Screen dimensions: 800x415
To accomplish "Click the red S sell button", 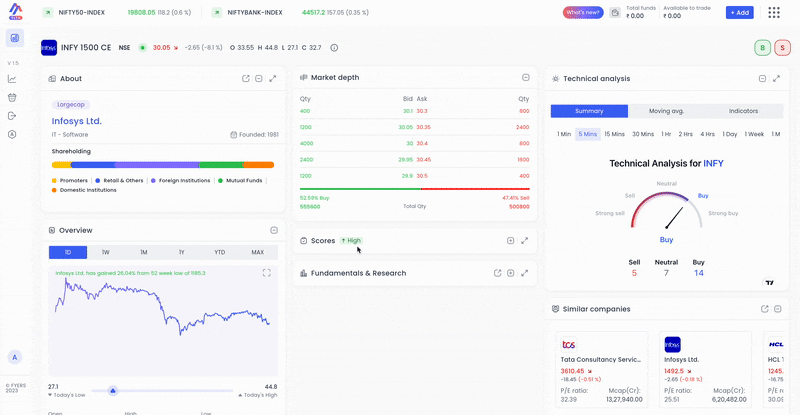I will point(782,47).
